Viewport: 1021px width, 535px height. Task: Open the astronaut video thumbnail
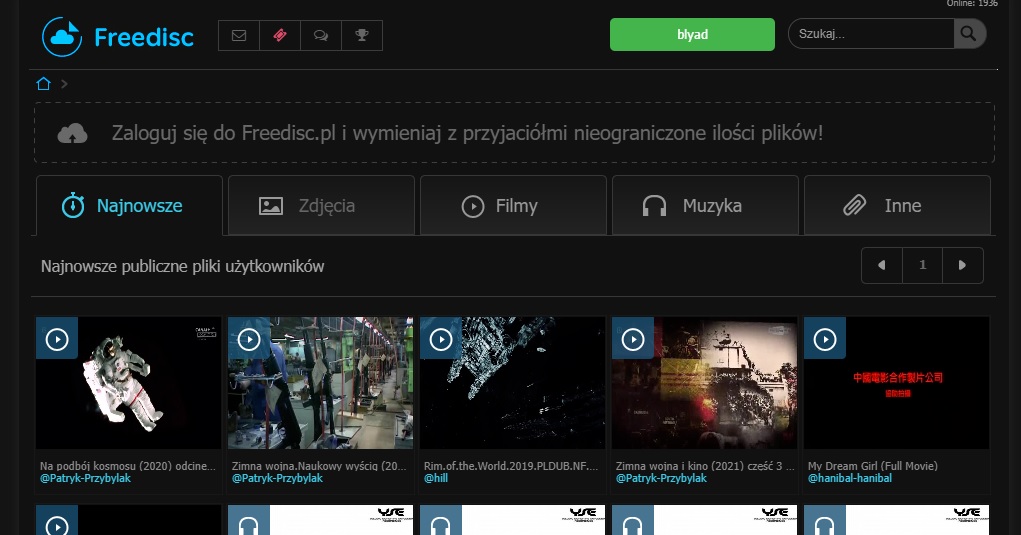[x=129, y=383]
